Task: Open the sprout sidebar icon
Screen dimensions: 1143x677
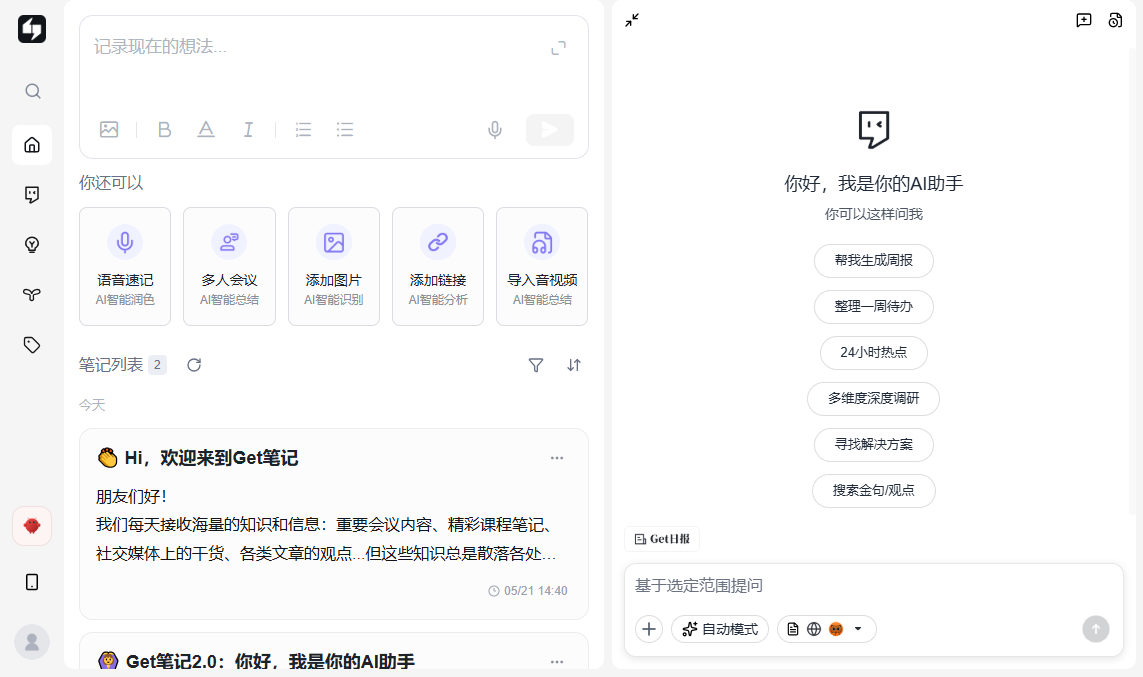Action: coord(32,294)
